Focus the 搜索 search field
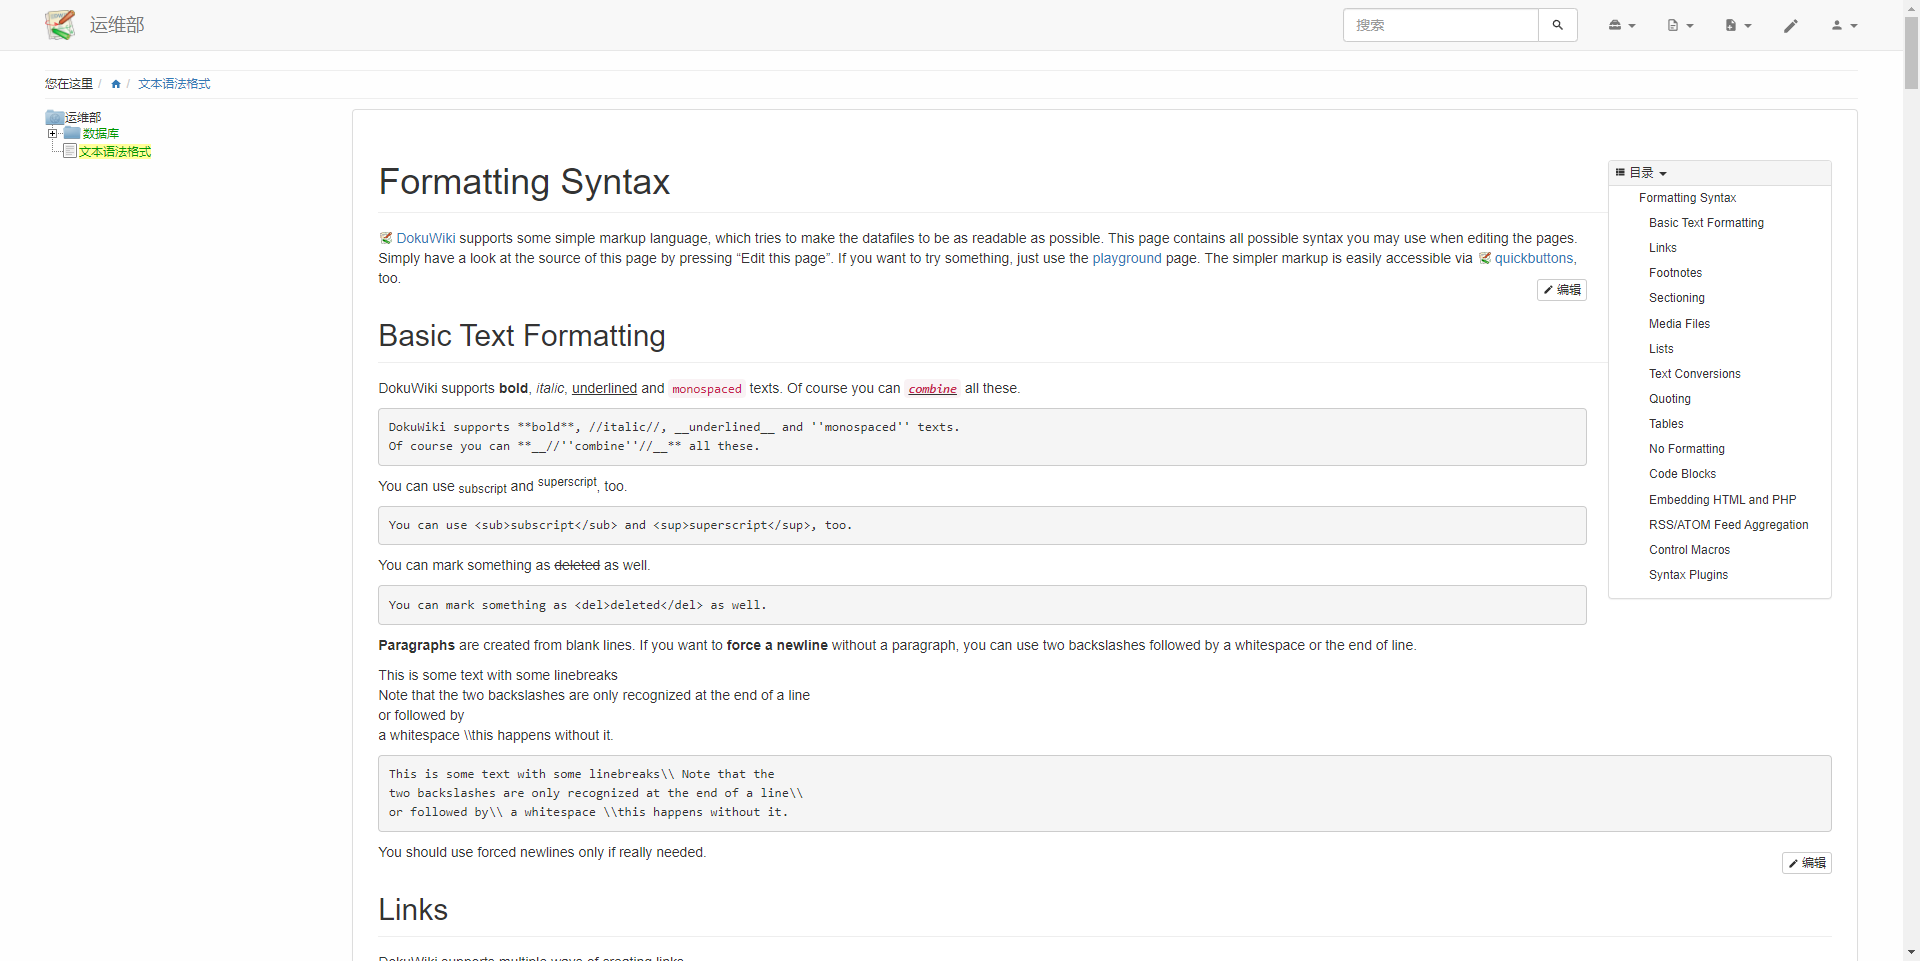This screenshot has width=1920, height=961. [x=1440, y=25]
